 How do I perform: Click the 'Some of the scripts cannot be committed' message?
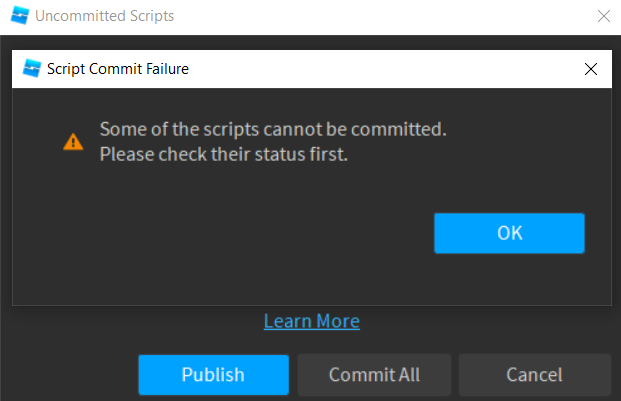(272, 129)
